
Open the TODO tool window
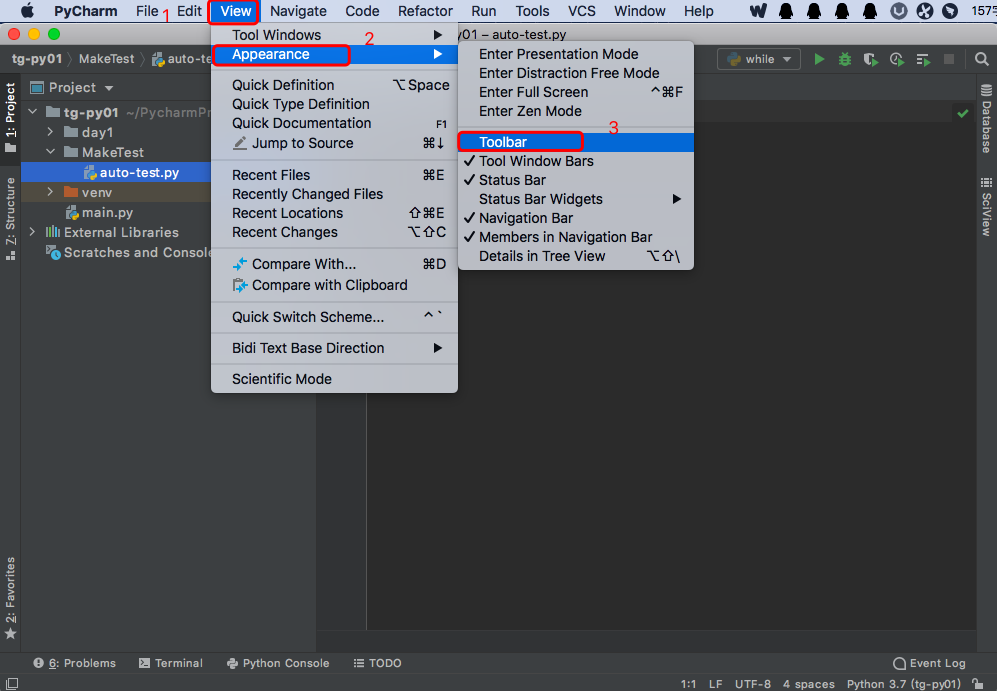coord(377,663)
